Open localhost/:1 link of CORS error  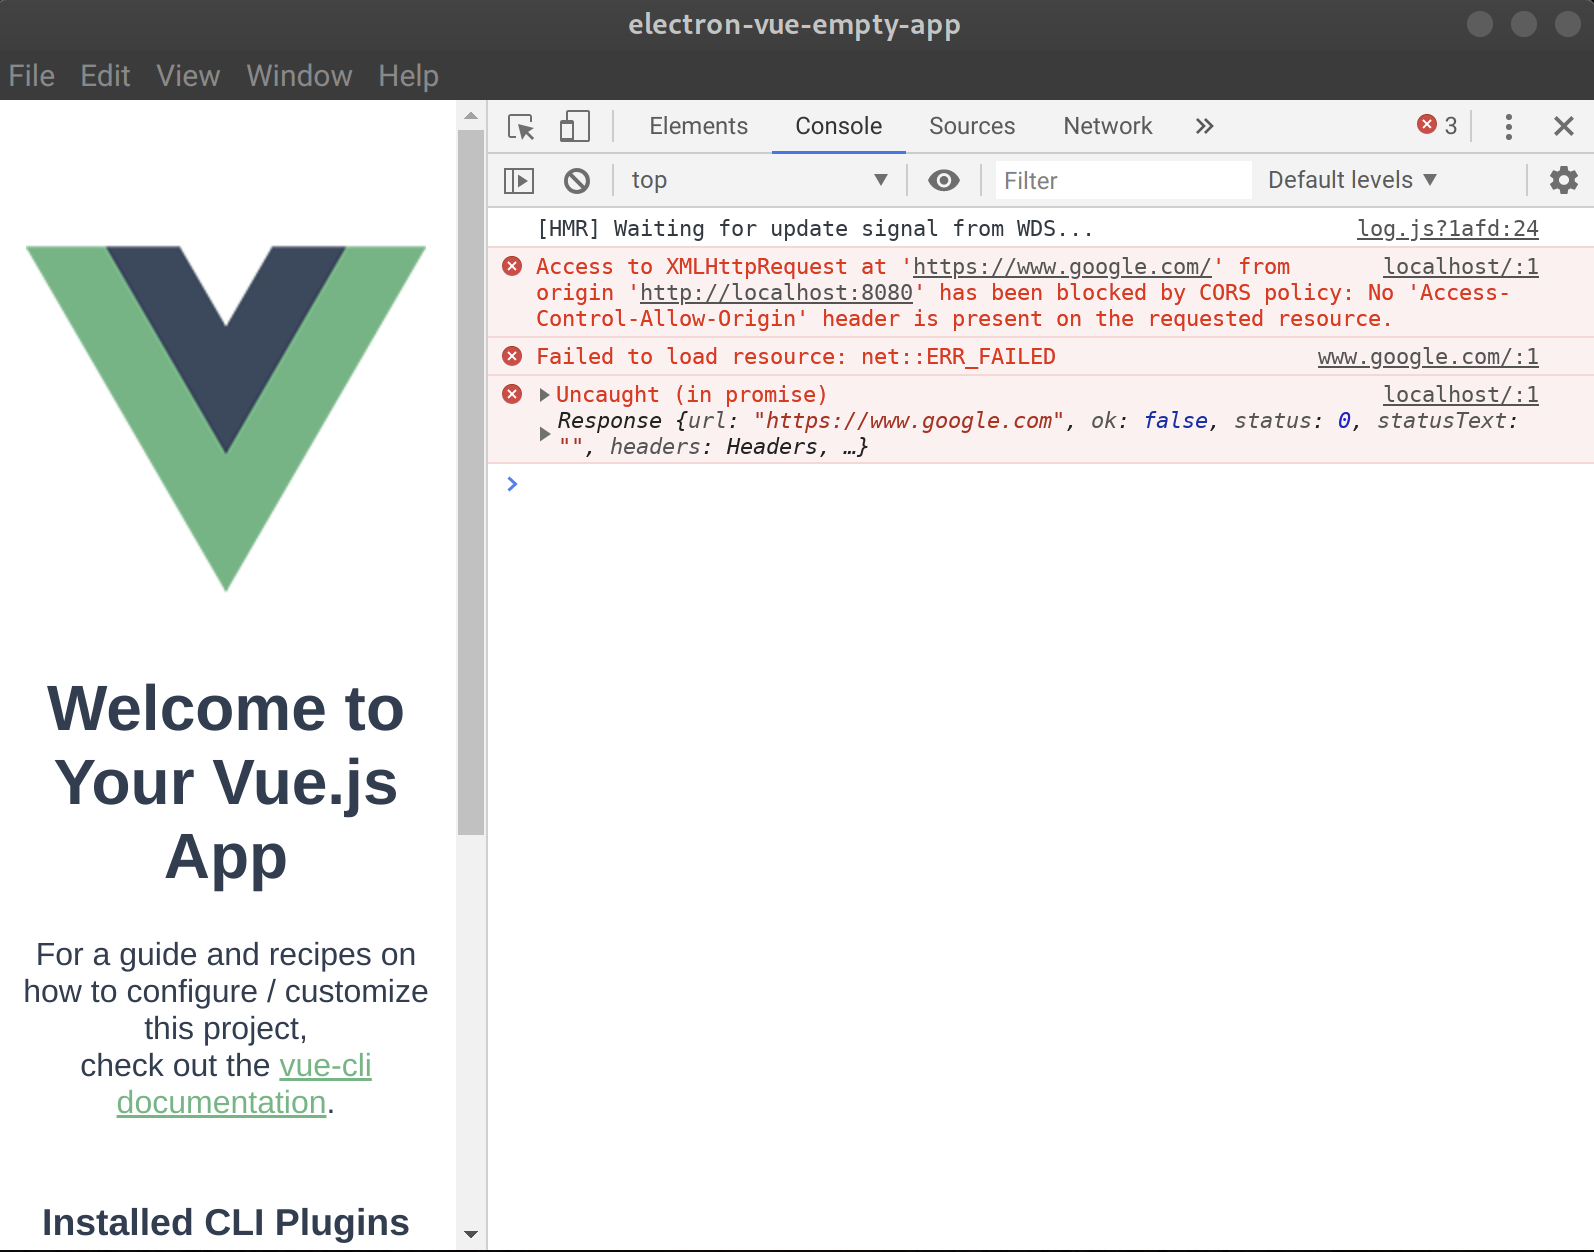pos(1460,267)
